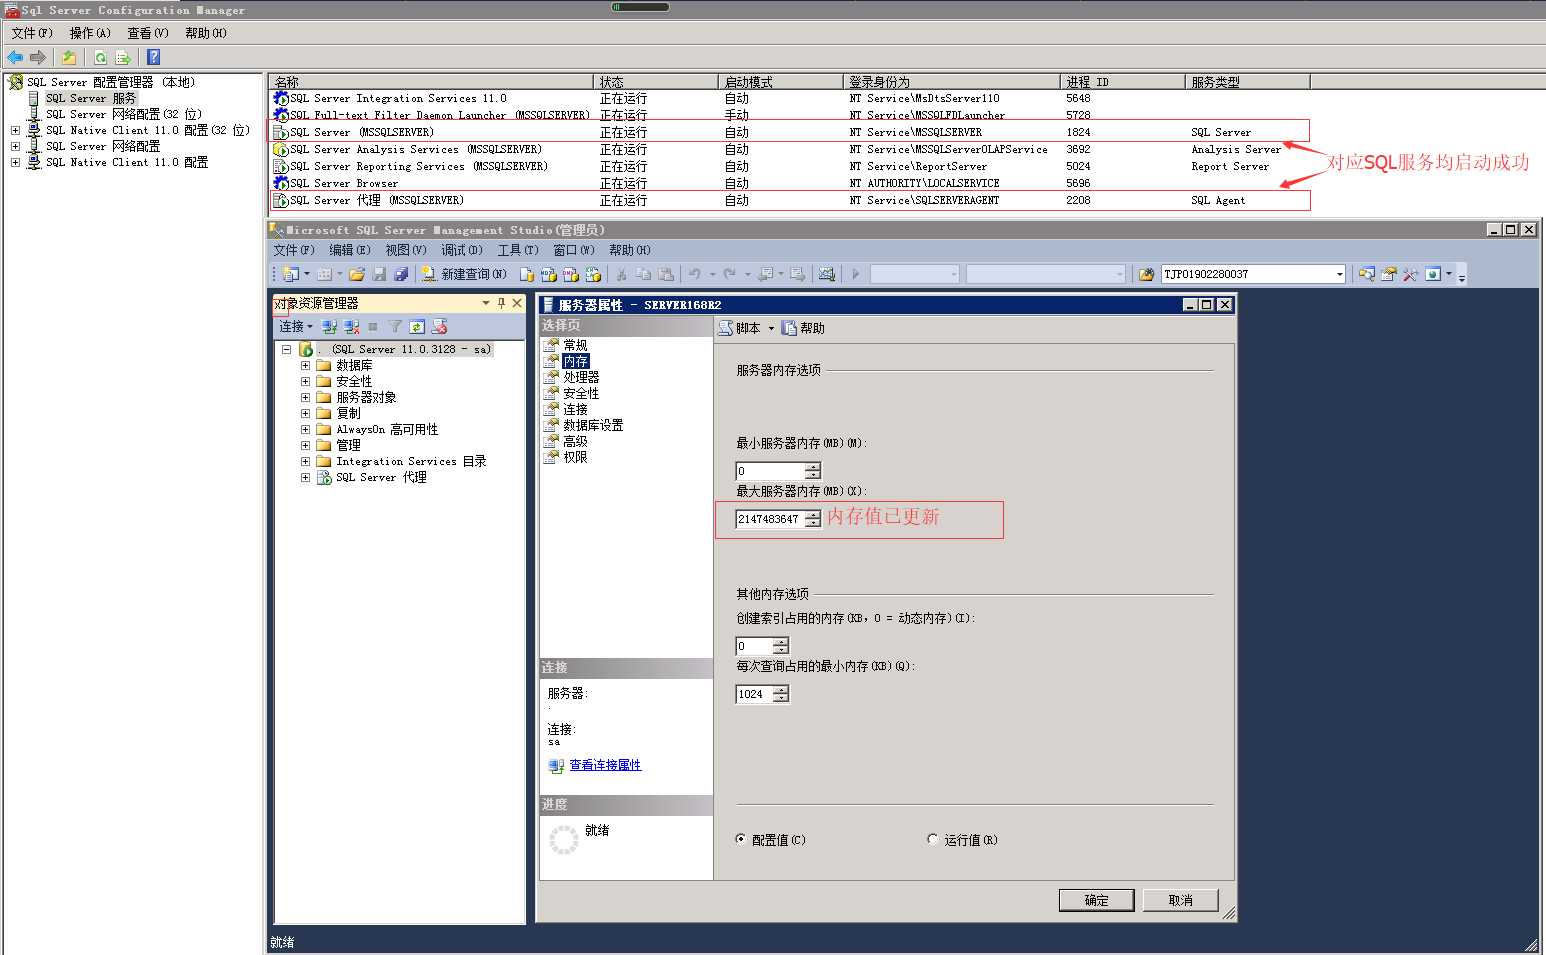Click the Connect Object Explorer icon

(x=330, y=327)
